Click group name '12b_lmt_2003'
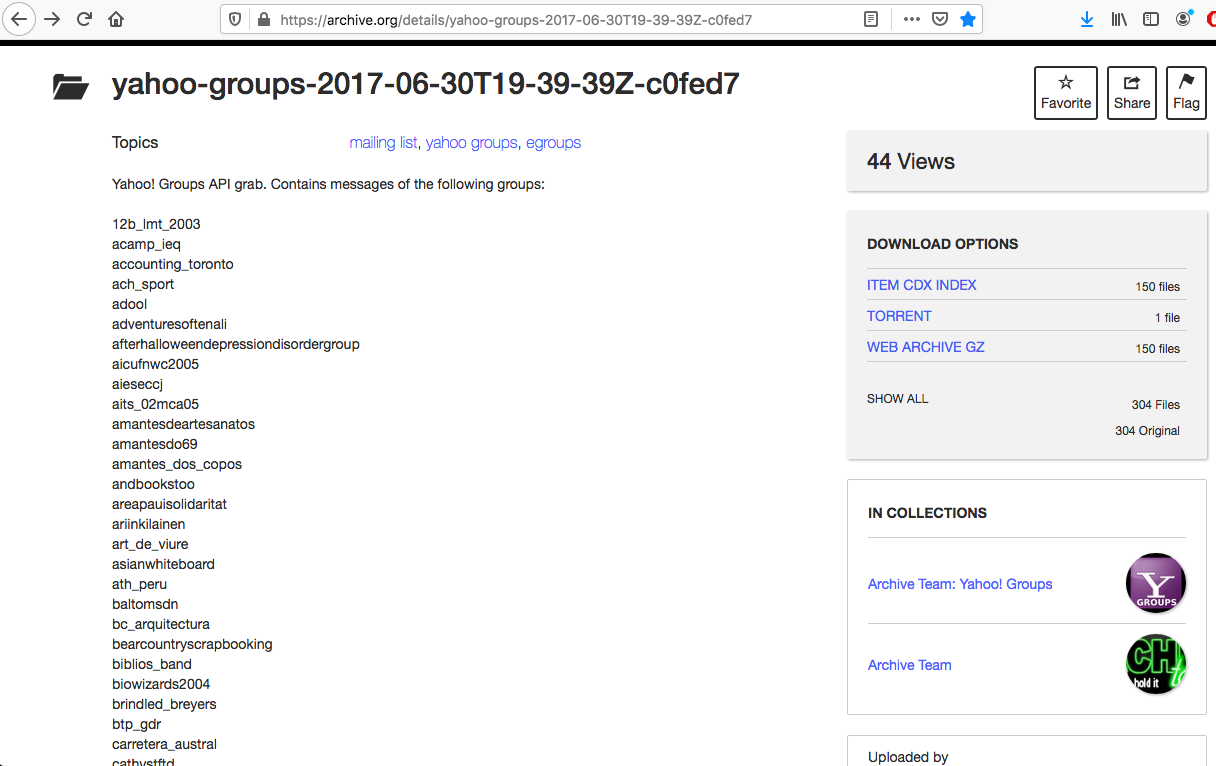Image resolution: width=1216 pixels, height=766 pixels. click(156, 224)
